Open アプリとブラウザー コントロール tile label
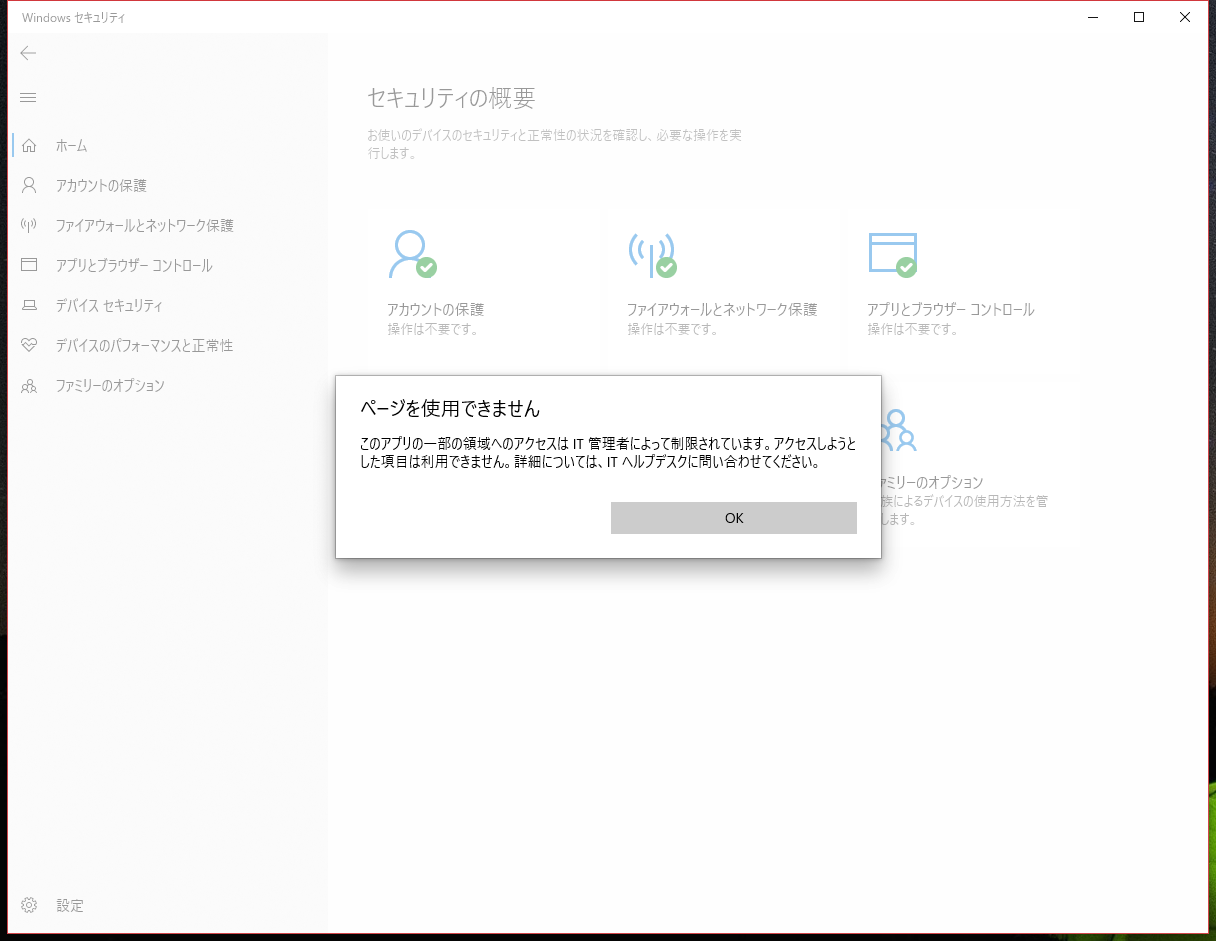1216x941 pixels. tap(950, 310)
